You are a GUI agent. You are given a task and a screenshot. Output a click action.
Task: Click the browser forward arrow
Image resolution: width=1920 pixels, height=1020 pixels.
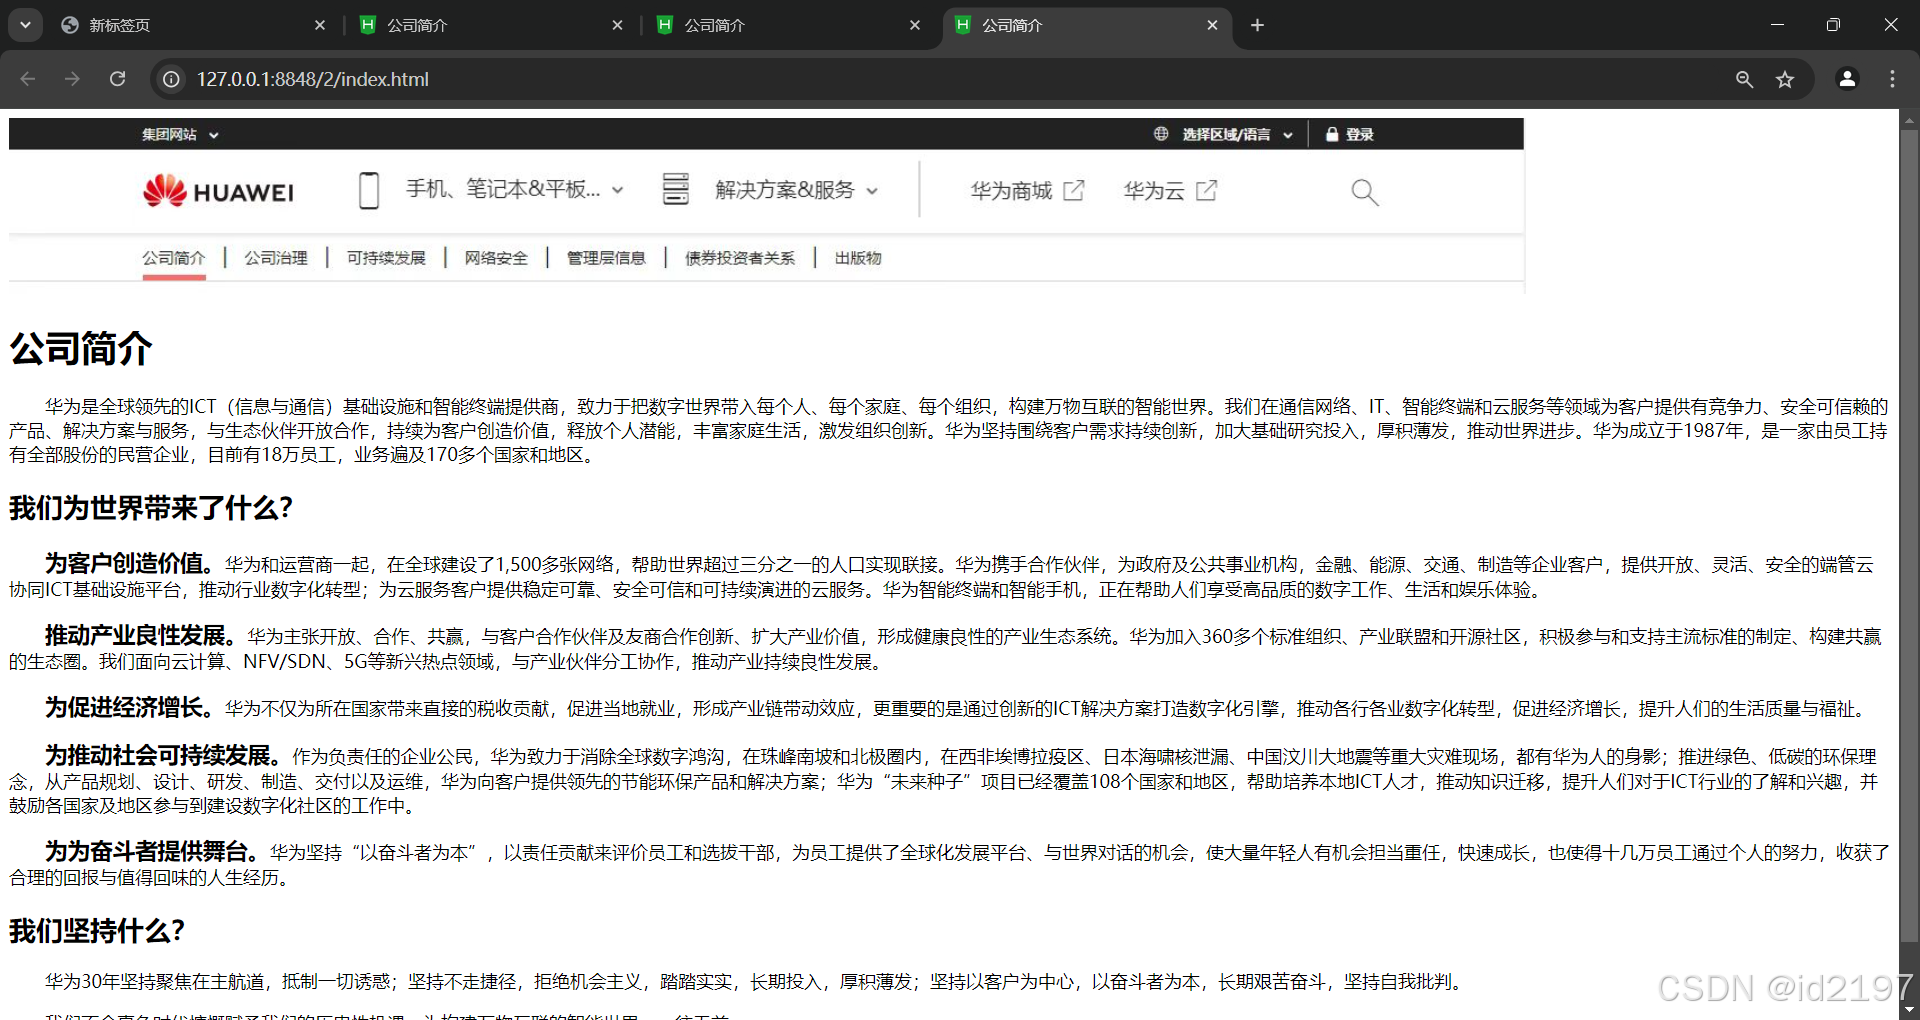(x=72, y=79)
